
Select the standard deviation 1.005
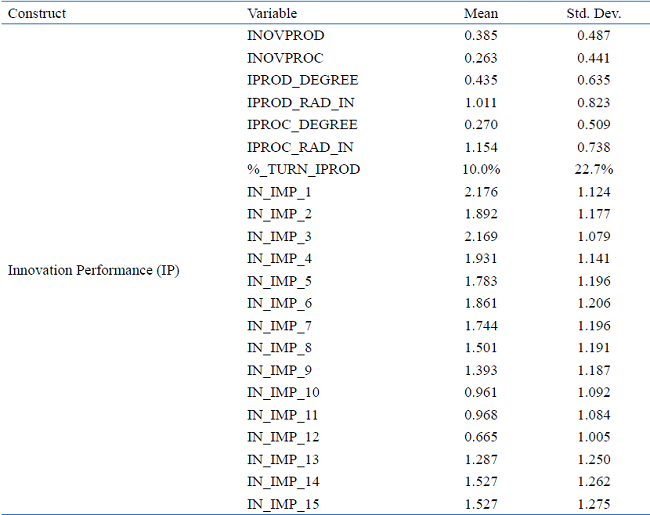click(594, 437)
